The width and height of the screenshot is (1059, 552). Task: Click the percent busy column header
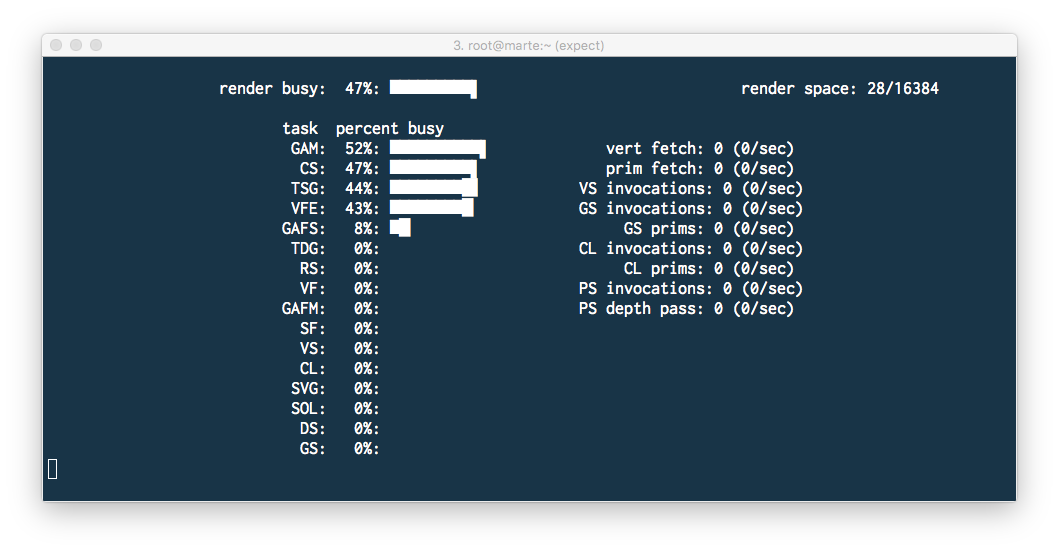(390, 128)
